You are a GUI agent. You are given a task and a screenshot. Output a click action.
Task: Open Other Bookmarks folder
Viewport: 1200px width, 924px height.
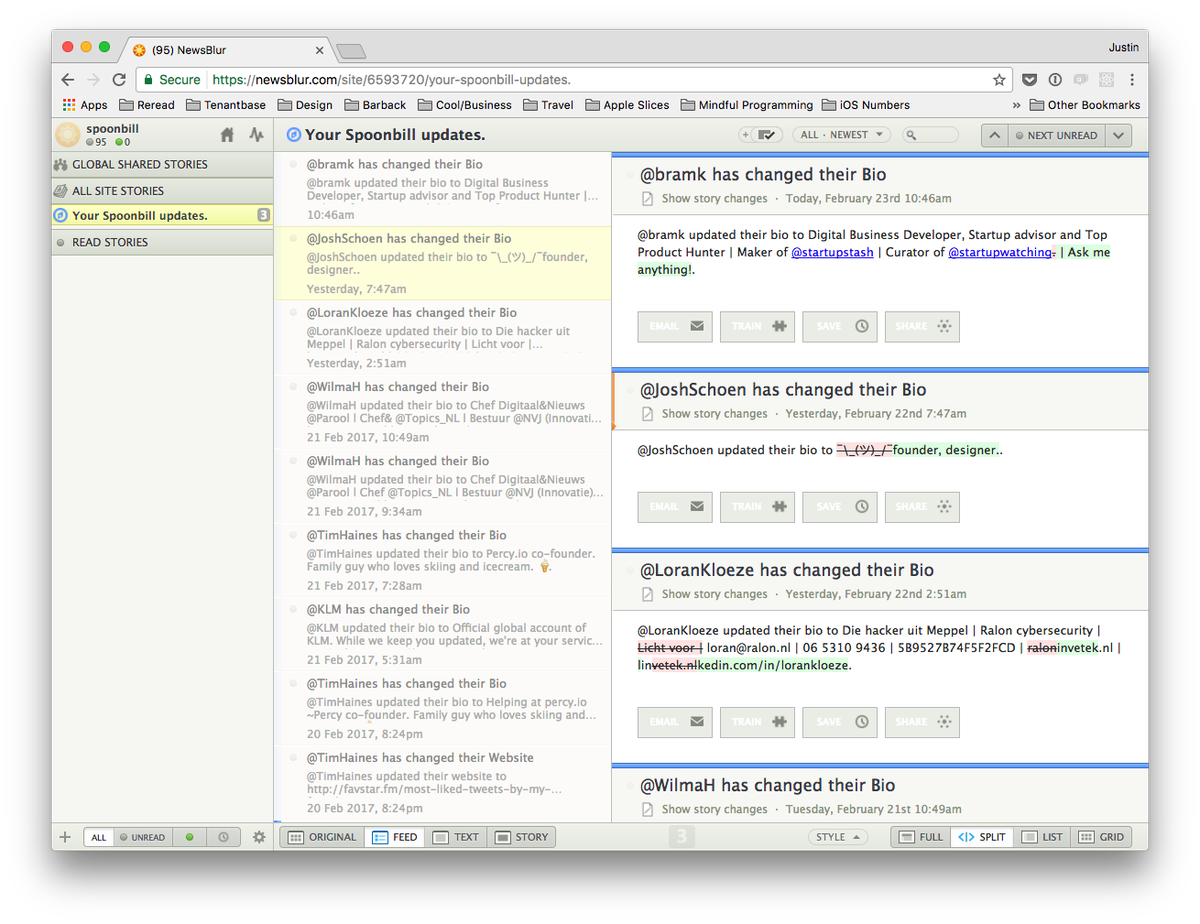tap(1085, 105)
